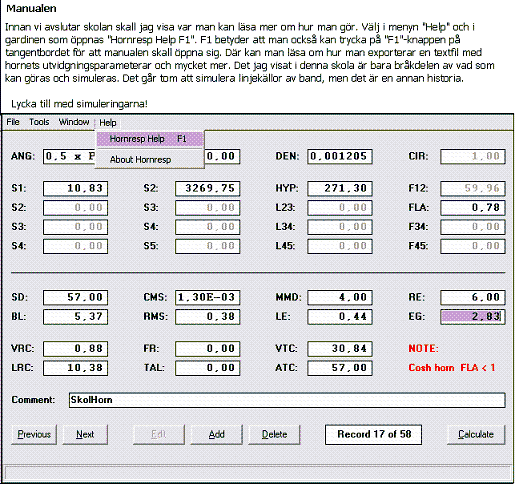Click the red 'Cosh horn FLA < 1' note
Screen dimensions: 515x484
[x=452, y=368]
